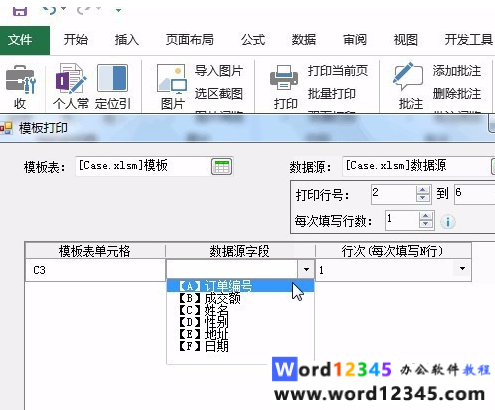Toggle the 数据源字段 combo box arrow

coord(306,269)
